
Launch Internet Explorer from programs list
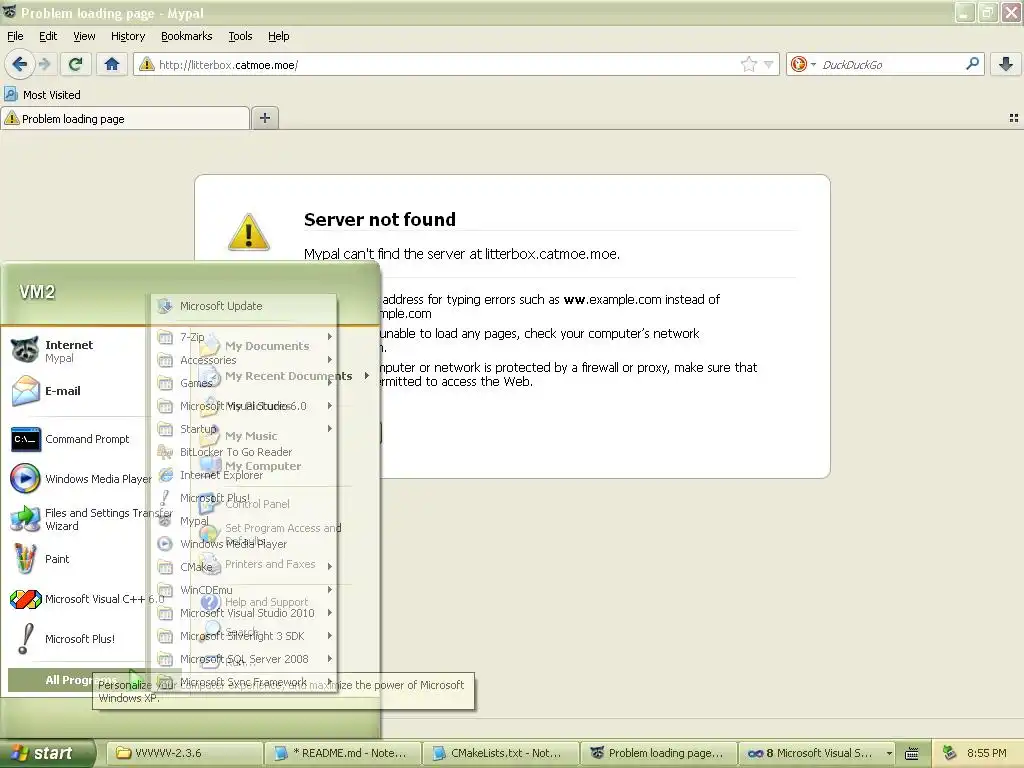pos(244,475)
